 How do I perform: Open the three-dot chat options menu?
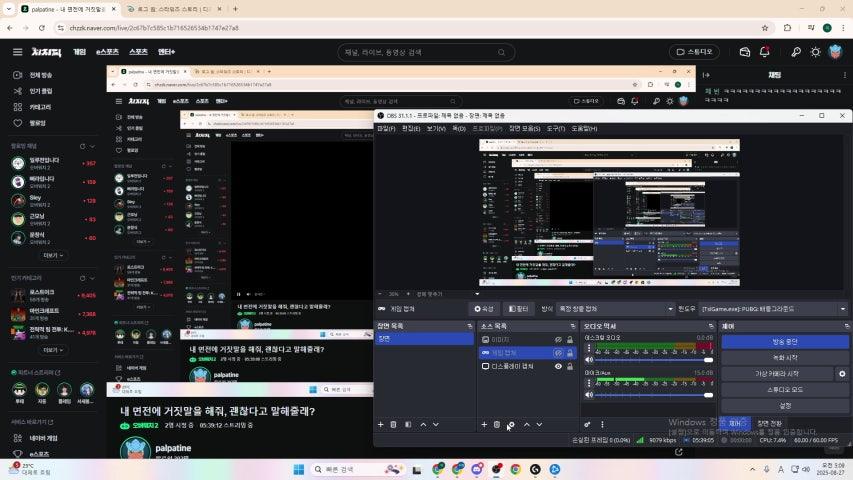[x=844, y=75]
